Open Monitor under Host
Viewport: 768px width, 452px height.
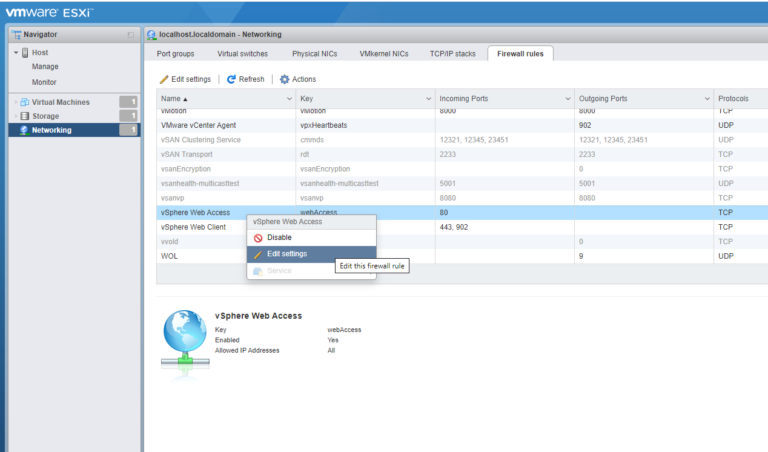44,82
